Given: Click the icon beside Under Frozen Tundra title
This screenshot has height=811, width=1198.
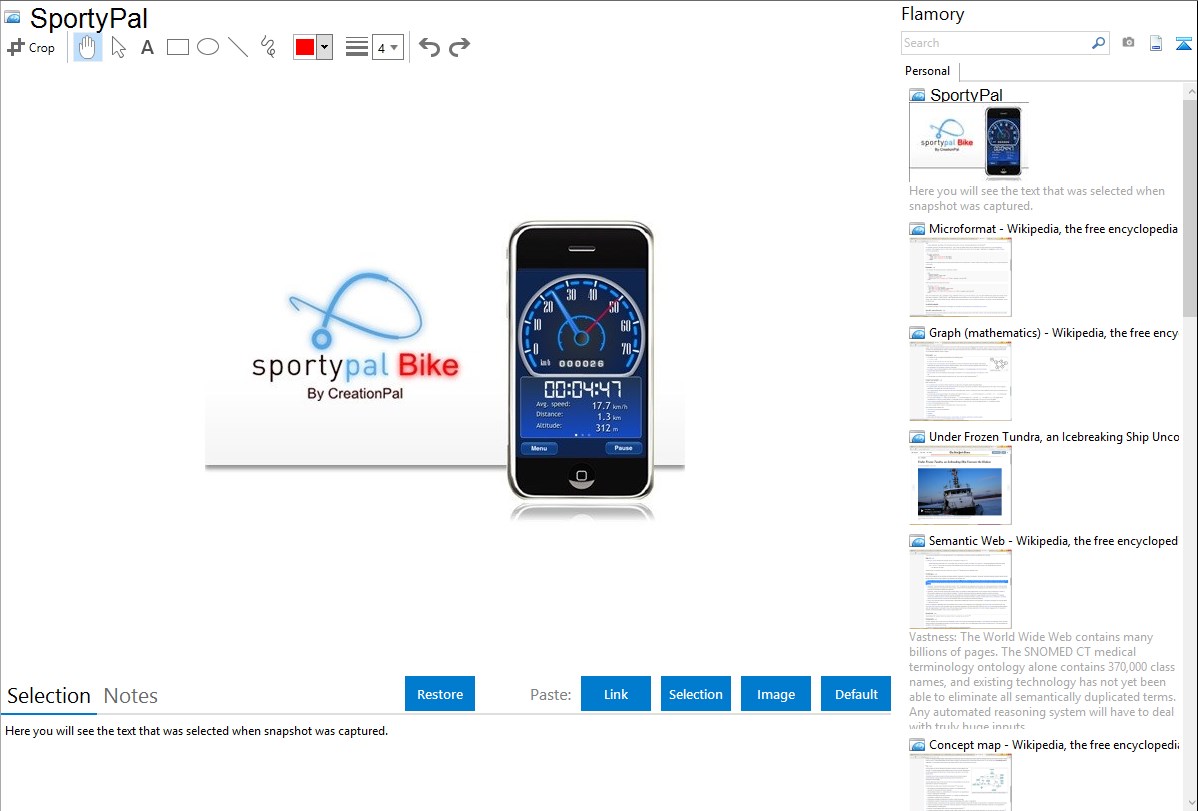Looking at the screenshot, I should pos(918,437).
